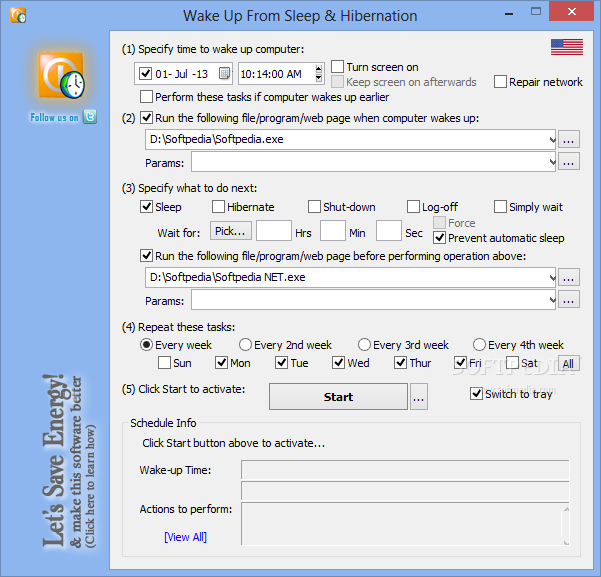The image size is (601, 577).
Task: Uncheck the Thur day checkbox
Action: (x=400, y=363)
